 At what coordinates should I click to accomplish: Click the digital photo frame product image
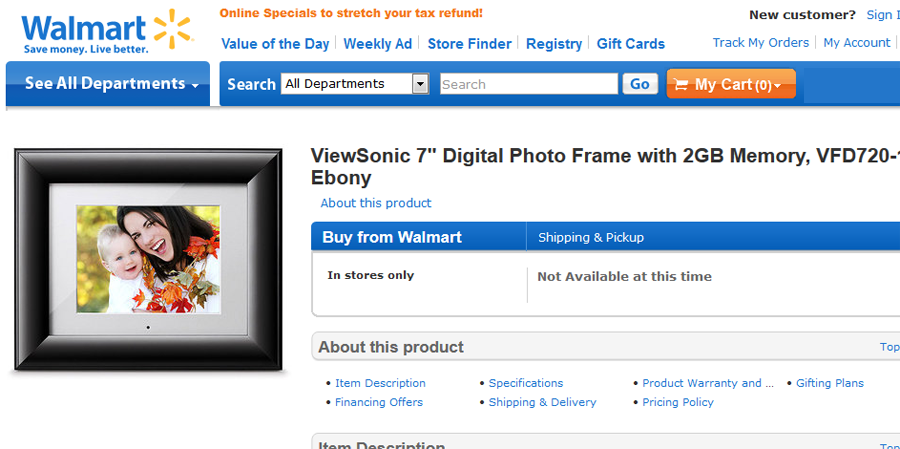click(x=148, y=260)
